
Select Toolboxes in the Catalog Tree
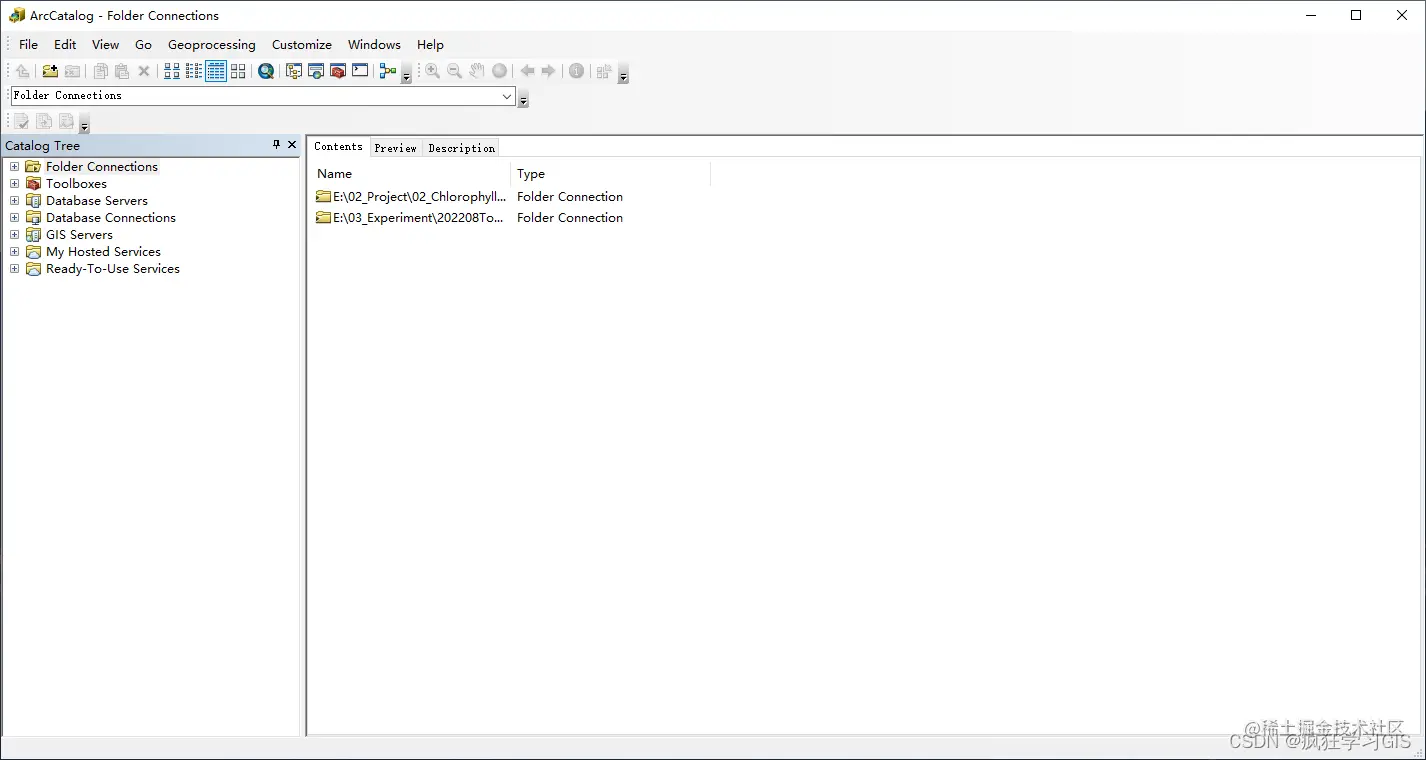76,184
